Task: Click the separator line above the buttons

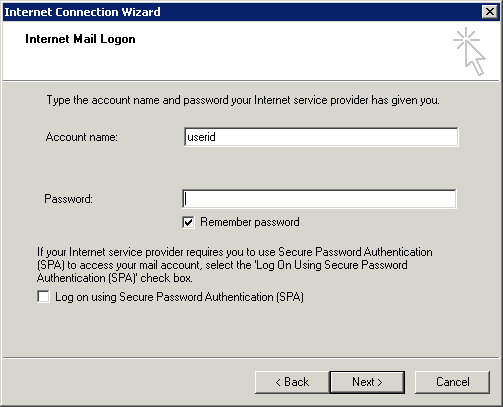Action: [251, 358]
